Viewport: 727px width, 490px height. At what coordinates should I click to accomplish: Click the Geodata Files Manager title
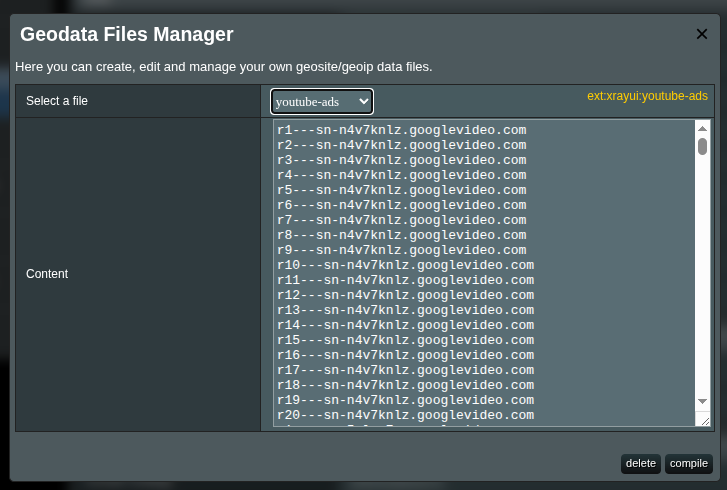pyautogui.click(x=127, y=34)
